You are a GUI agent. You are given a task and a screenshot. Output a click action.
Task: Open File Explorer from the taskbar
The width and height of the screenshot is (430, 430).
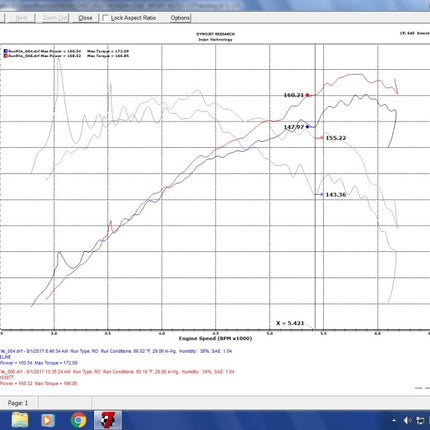(20, 420)
